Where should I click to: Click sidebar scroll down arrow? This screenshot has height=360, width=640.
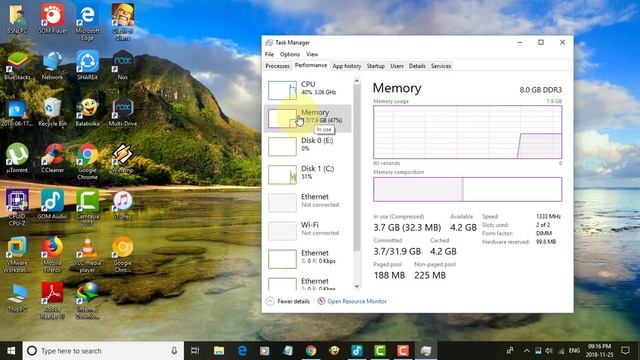point(357,286)
